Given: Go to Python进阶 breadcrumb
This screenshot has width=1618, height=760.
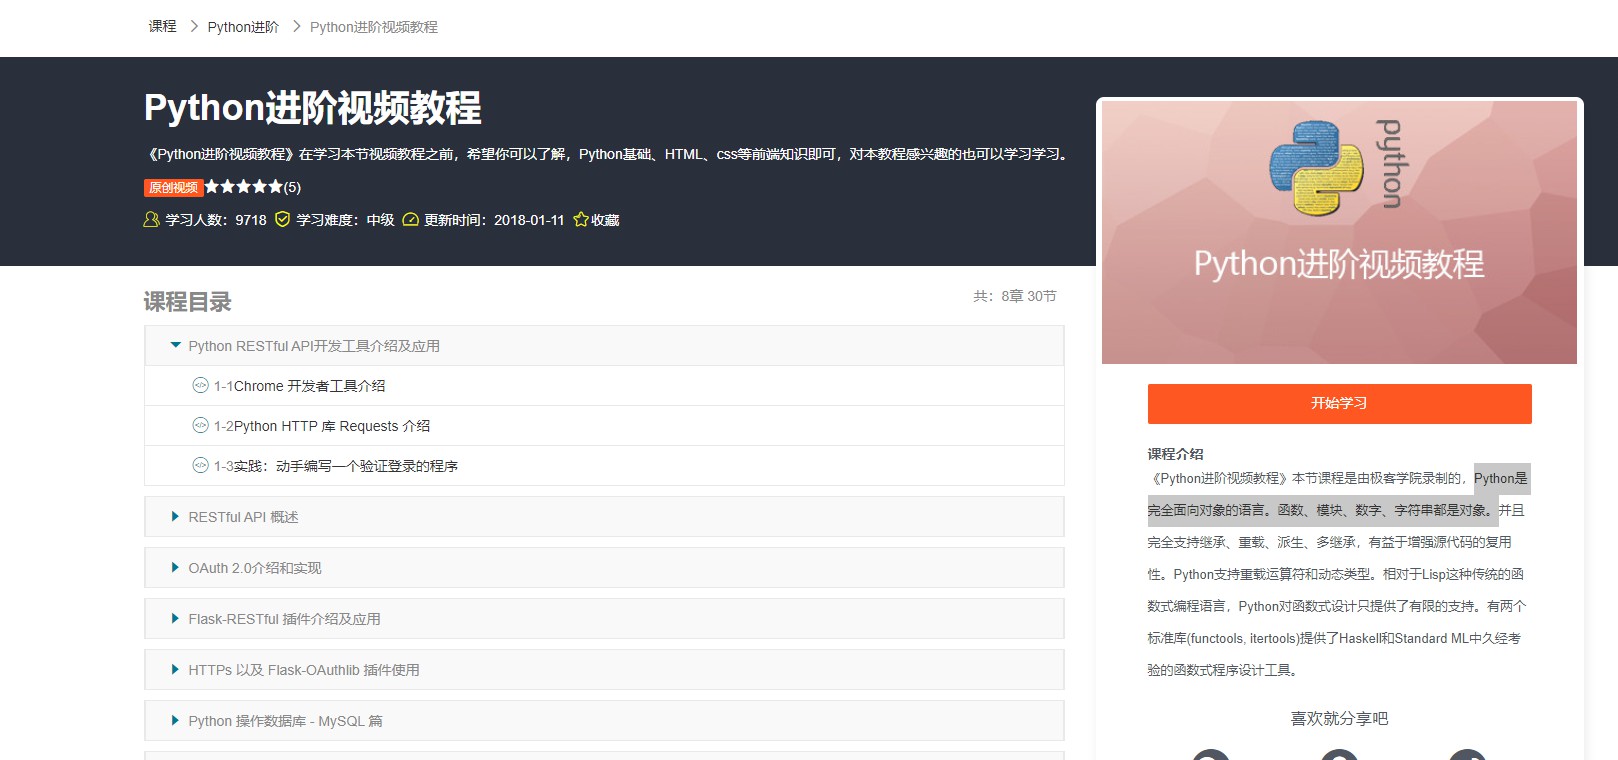Looking at the screenshot, I should click(x=243, y=27).
